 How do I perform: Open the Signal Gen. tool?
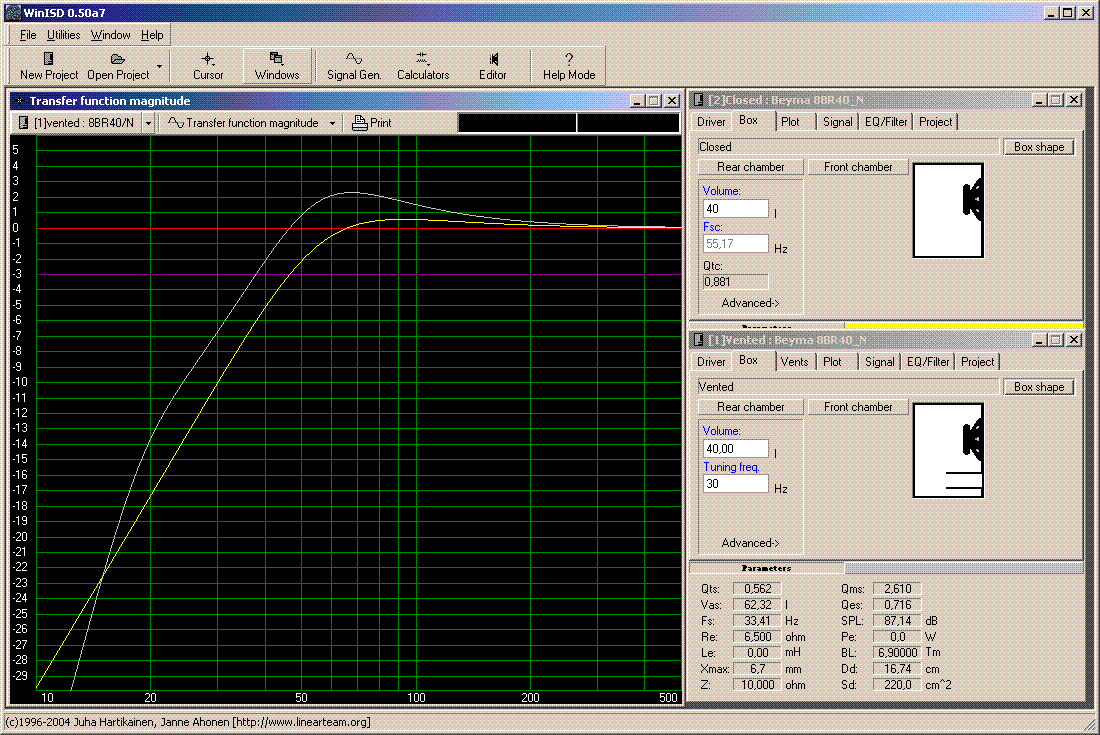point(354,66)
